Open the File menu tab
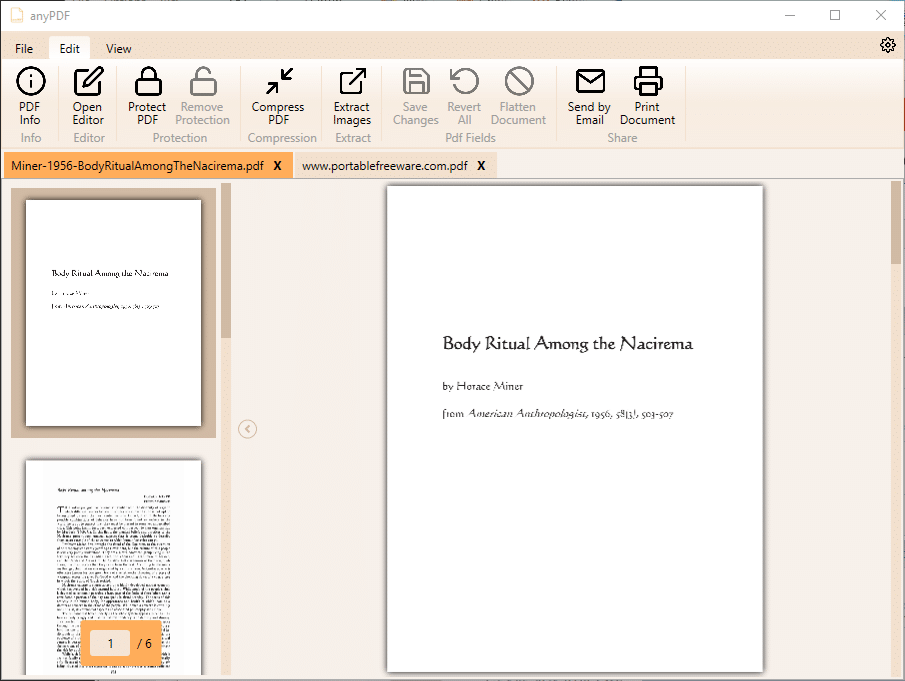This screenshot has height=681, width=905. point(24,48)
